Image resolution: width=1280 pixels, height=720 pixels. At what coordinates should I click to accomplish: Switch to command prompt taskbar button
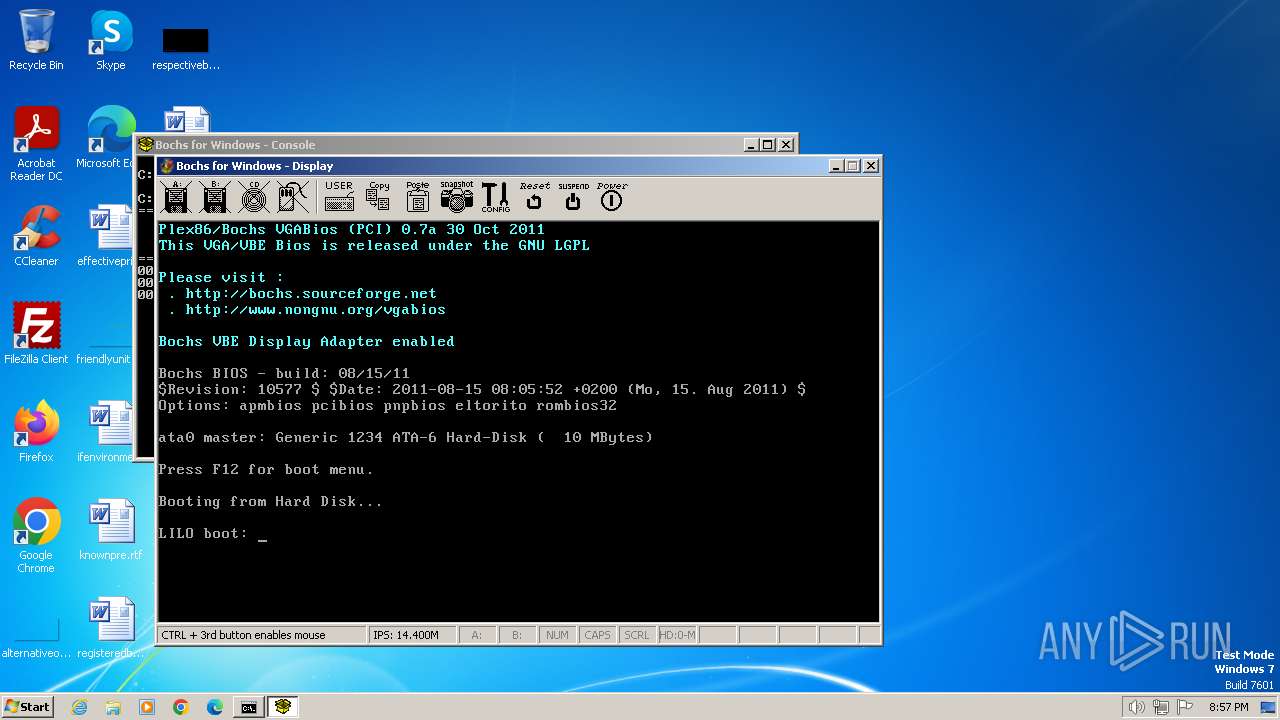coord(249,707)
